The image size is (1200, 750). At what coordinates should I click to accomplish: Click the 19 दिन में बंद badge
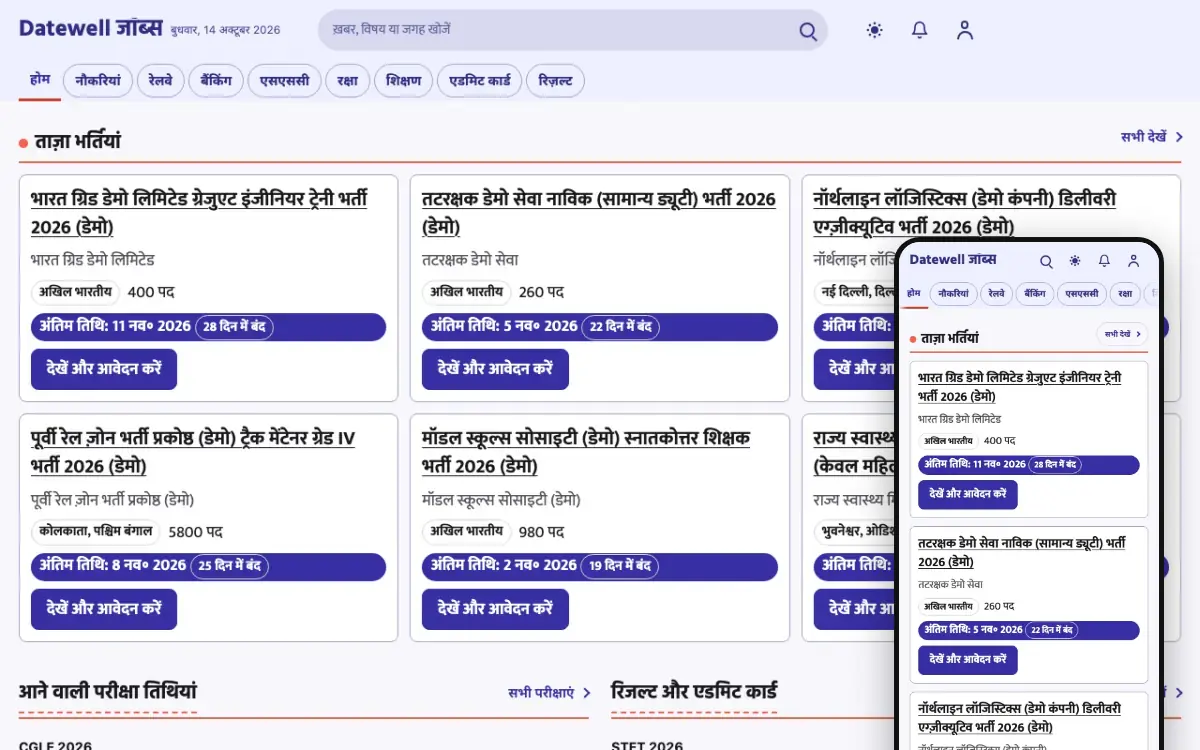[620, 566]
